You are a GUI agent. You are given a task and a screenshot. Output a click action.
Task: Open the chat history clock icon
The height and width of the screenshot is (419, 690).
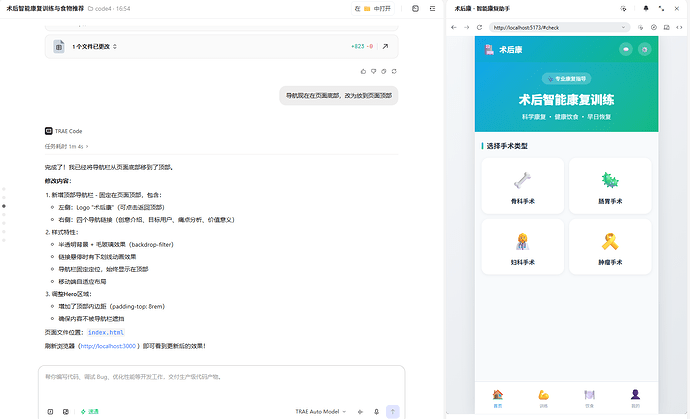coord(415,8)
